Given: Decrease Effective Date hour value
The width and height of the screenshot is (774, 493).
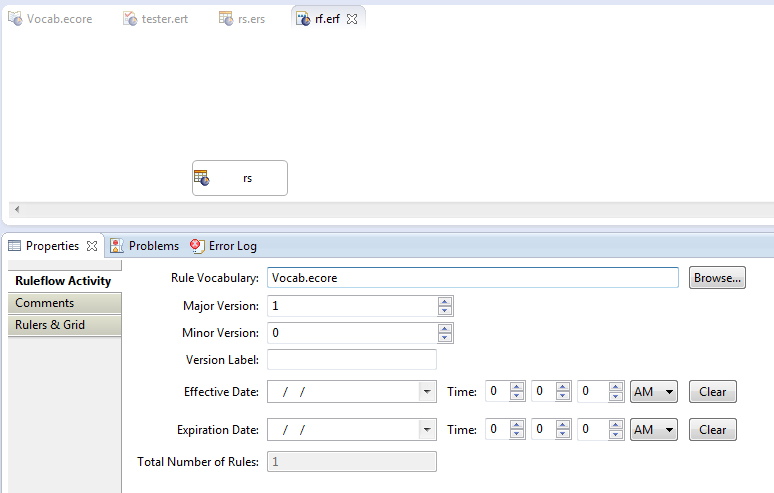Looking at the screenshot, I should pyautogui.click(x=517, y=396).
